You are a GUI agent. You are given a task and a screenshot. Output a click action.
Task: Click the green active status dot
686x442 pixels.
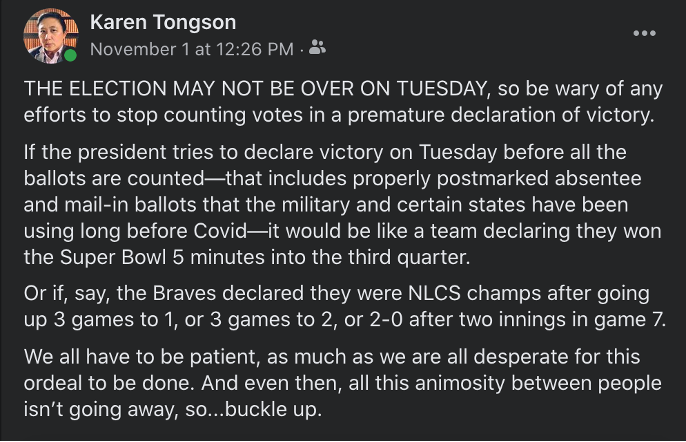pyautogui.click(x=70, y=56)
